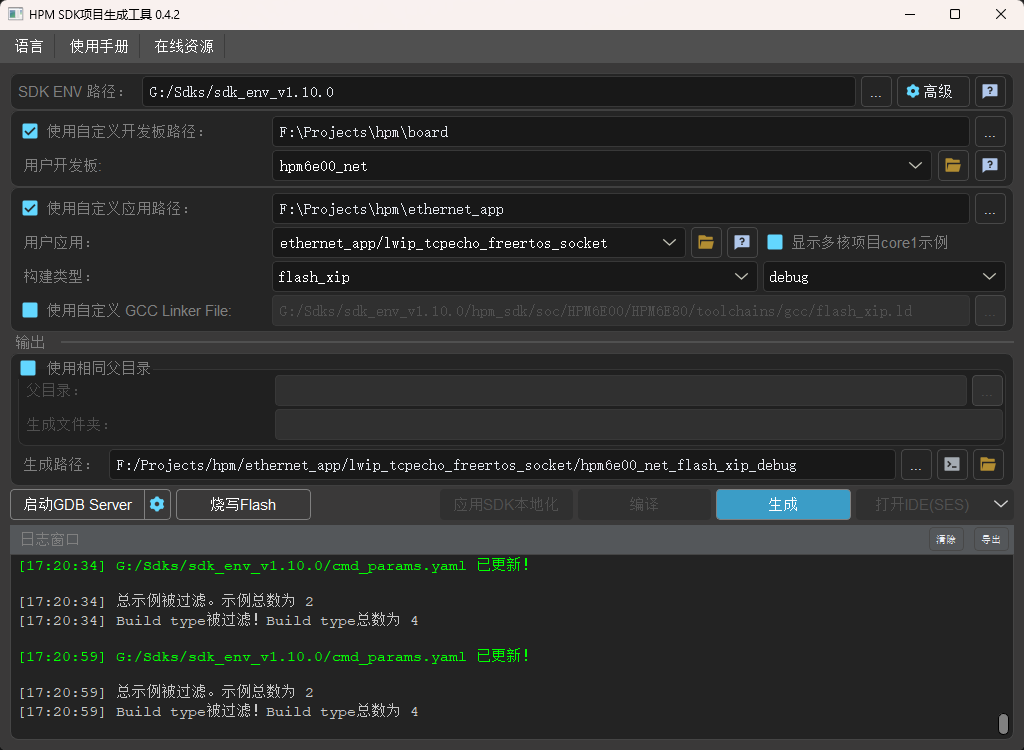Open the folder icon beside user board dropdown
1024x750 pixels.
click(952, 165)
